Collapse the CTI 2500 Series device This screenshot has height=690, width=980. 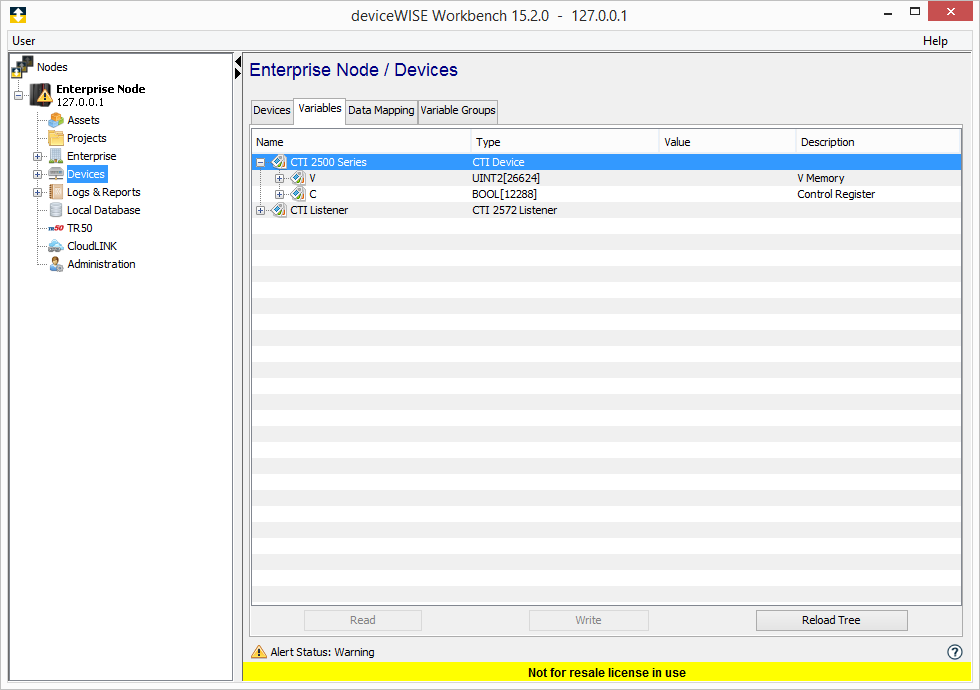[x=260, y=161]
